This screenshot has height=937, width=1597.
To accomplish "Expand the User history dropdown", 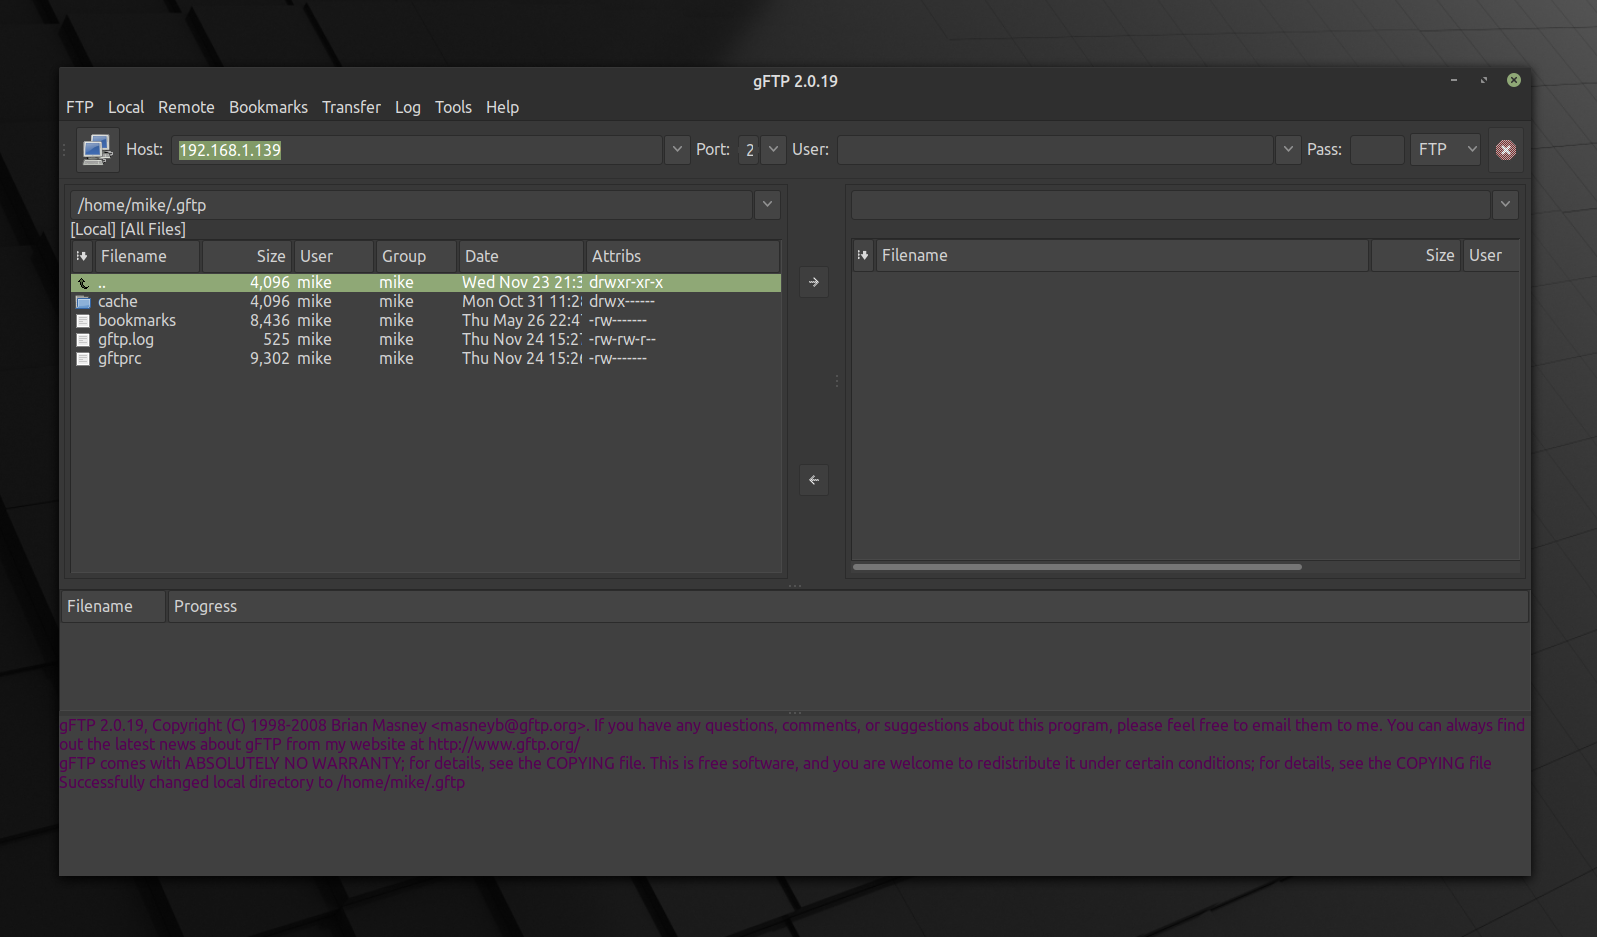I will [x=1288, y=150].
